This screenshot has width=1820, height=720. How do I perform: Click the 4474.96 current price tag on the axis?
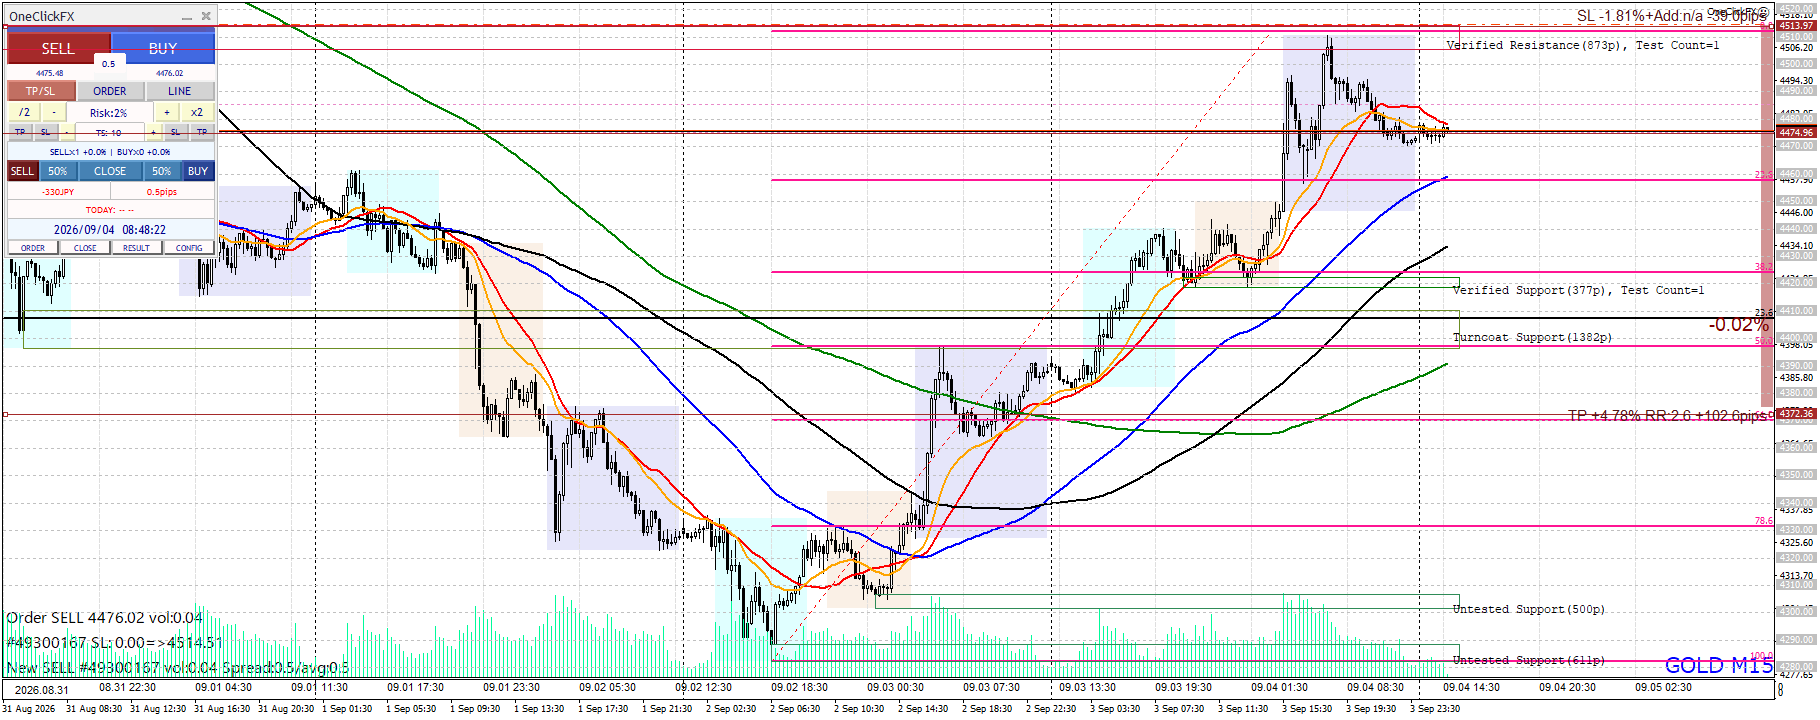[1796, 132]
